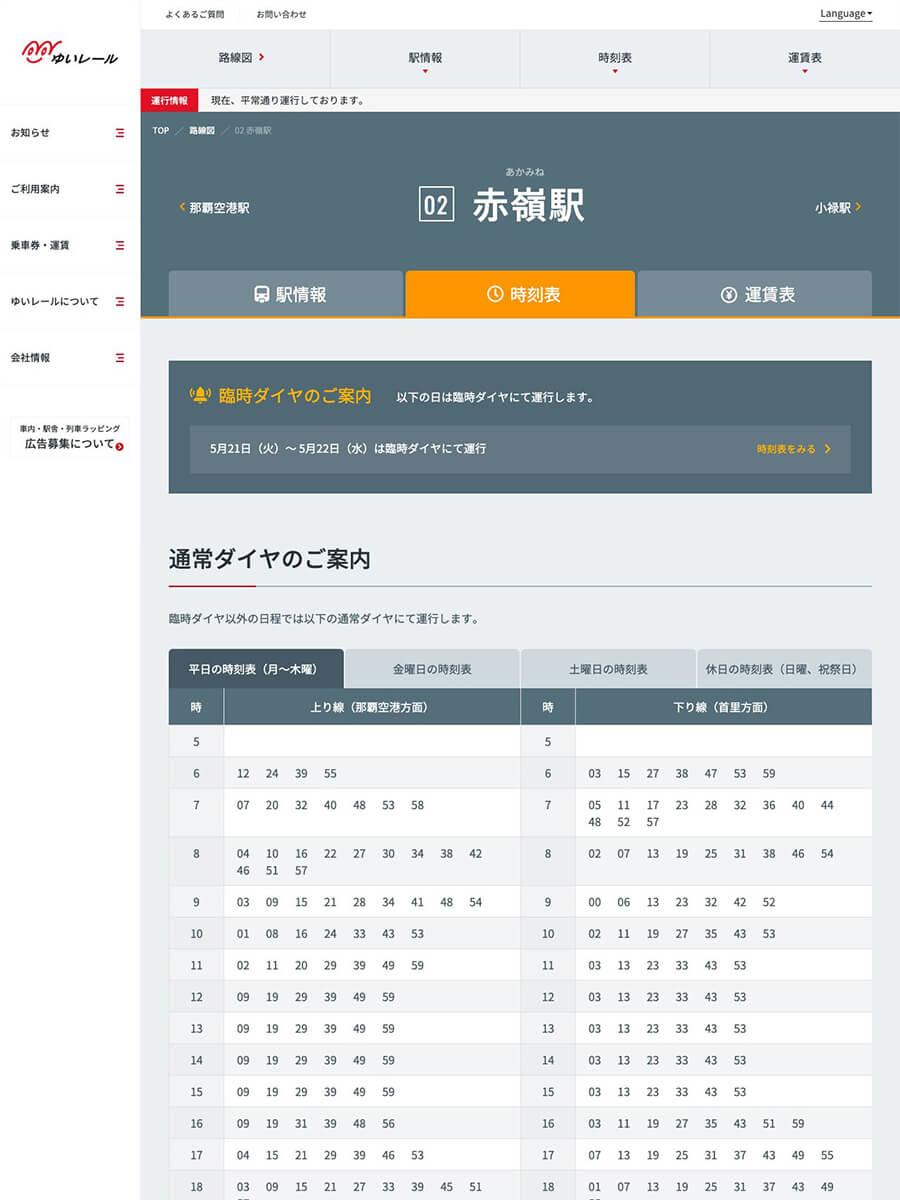Screen dimensions: 900x1200
Task: Open the 乗車券・運賃 sidebar menu icon
Action: [120, 245]
